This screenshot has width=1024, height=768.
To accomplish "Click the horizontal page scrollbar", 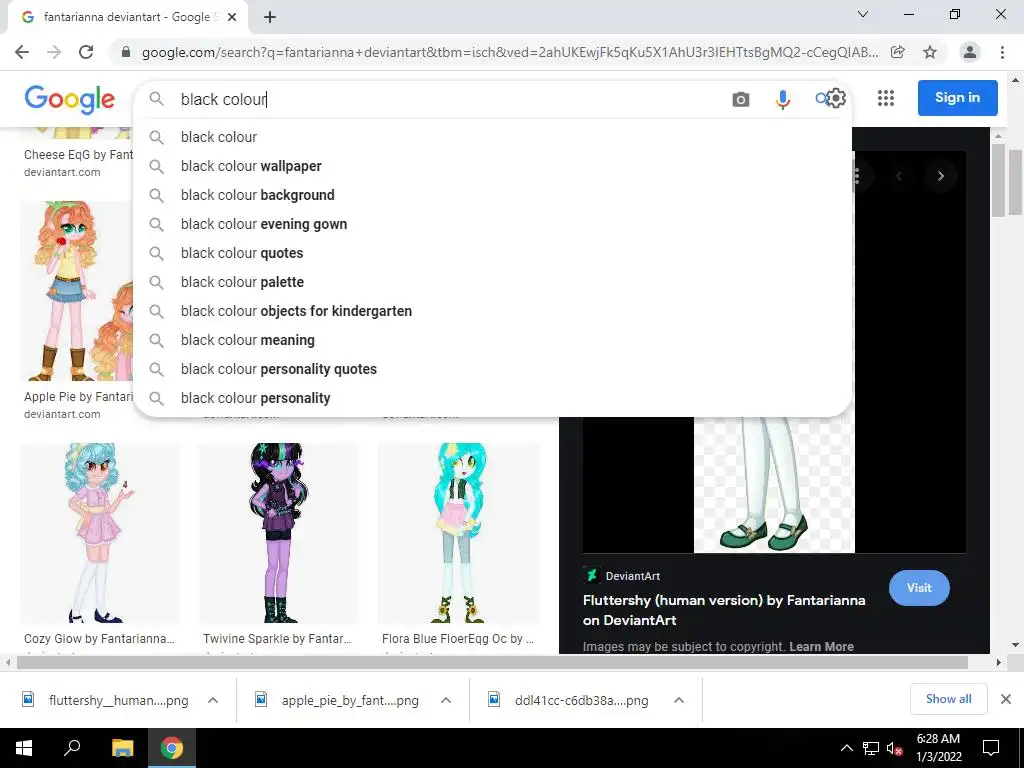I will coord(492,662).
